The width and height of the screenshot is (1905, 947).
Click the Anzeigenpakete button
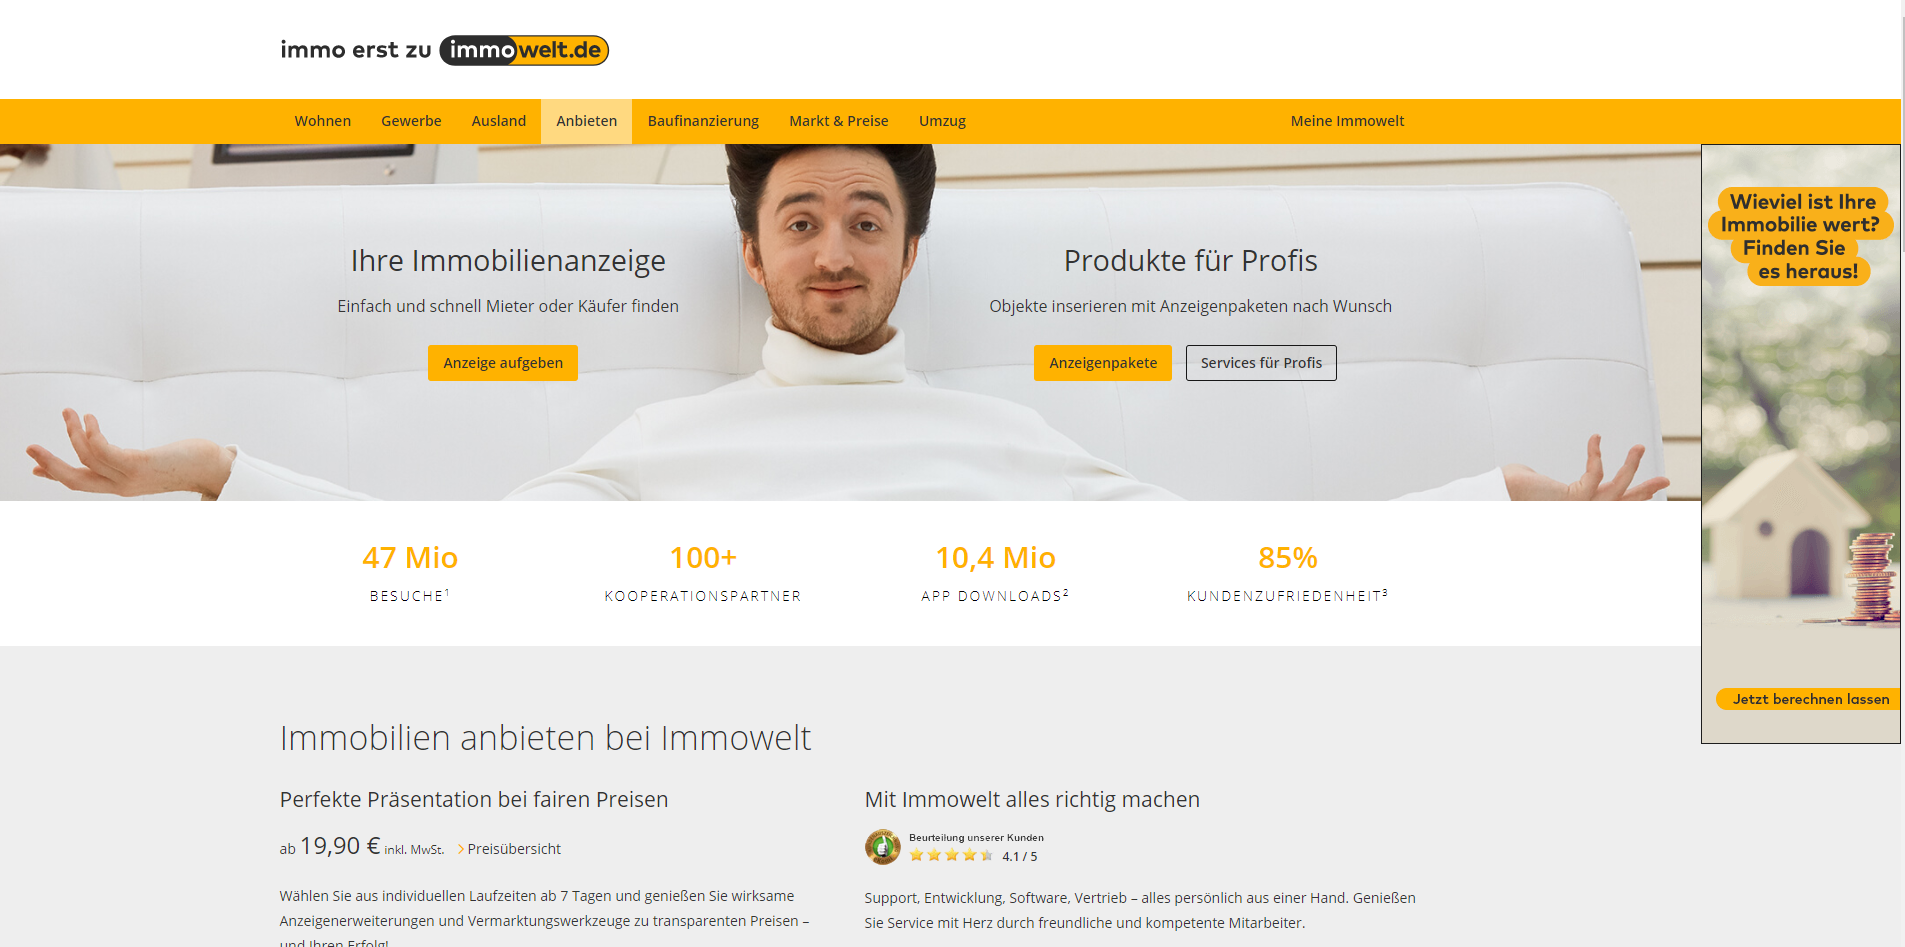tap(1103, 363)
